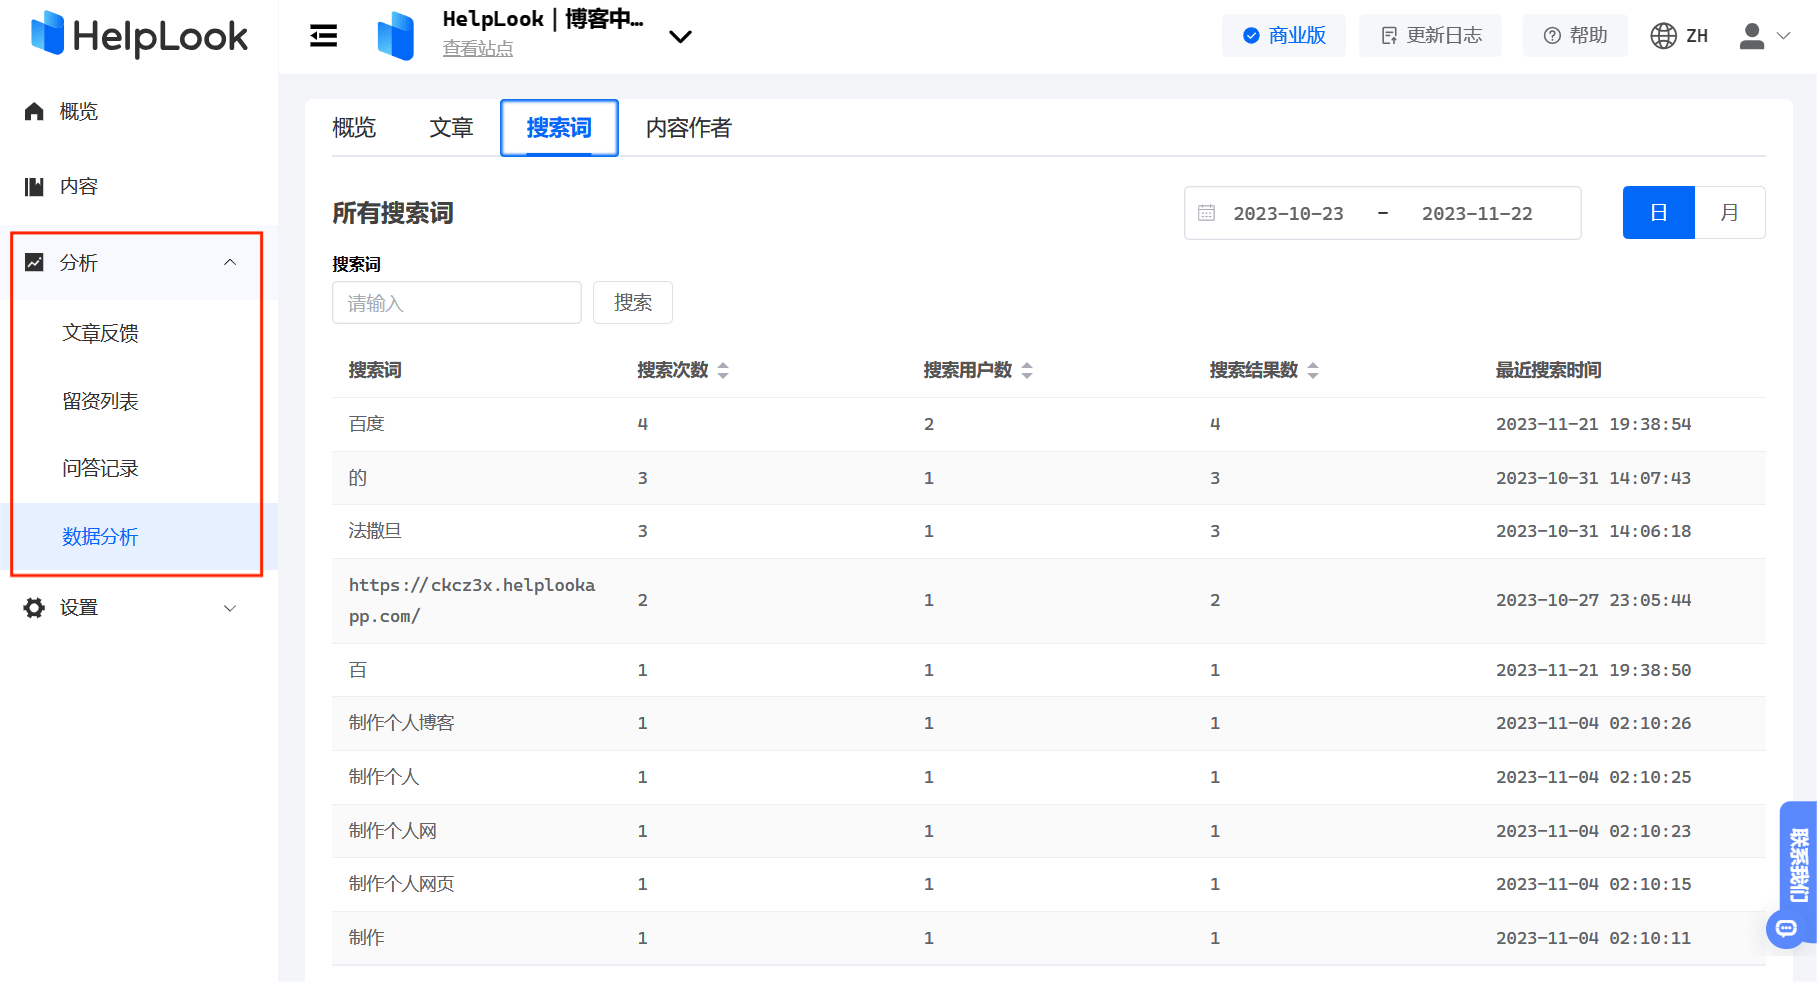Click the ZH language label
The image size is (1817, 982).
coord(1697,36)
